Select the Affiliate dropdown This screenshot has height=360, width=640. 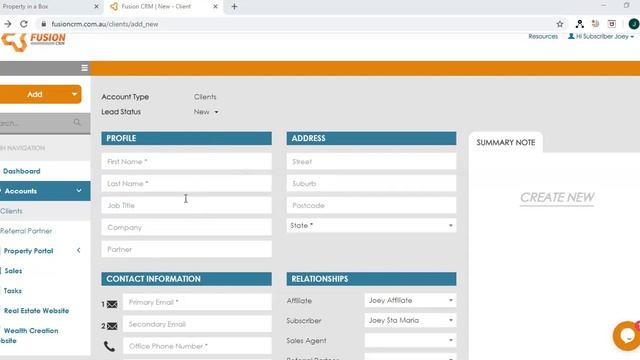click(410, 300)
